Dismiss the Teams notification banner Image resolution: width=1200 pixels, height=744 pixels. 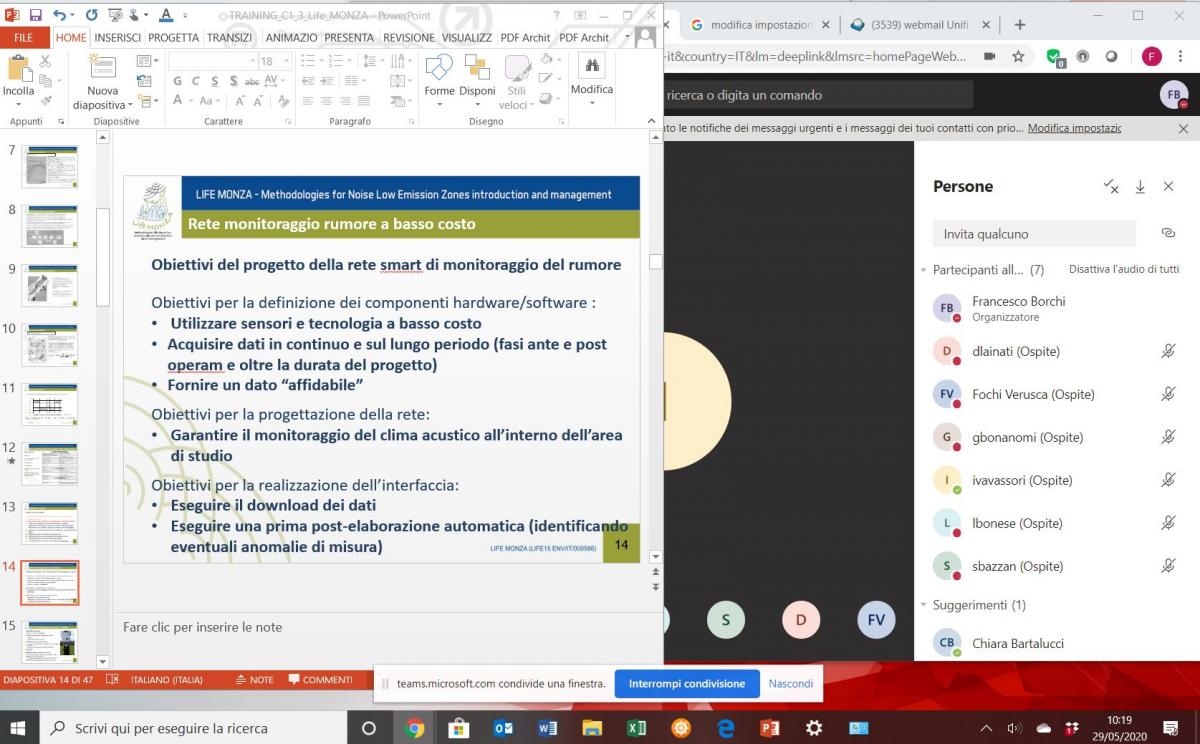(1183, 128)
